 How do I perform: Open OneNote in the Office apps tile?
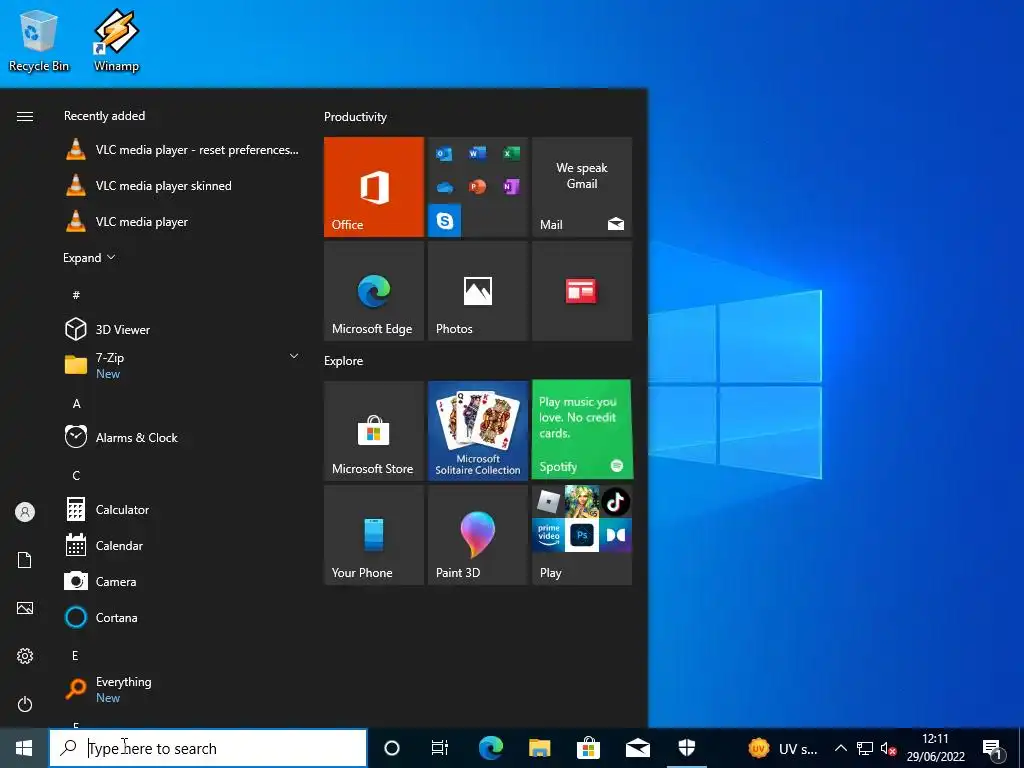[x=511, y=187]
